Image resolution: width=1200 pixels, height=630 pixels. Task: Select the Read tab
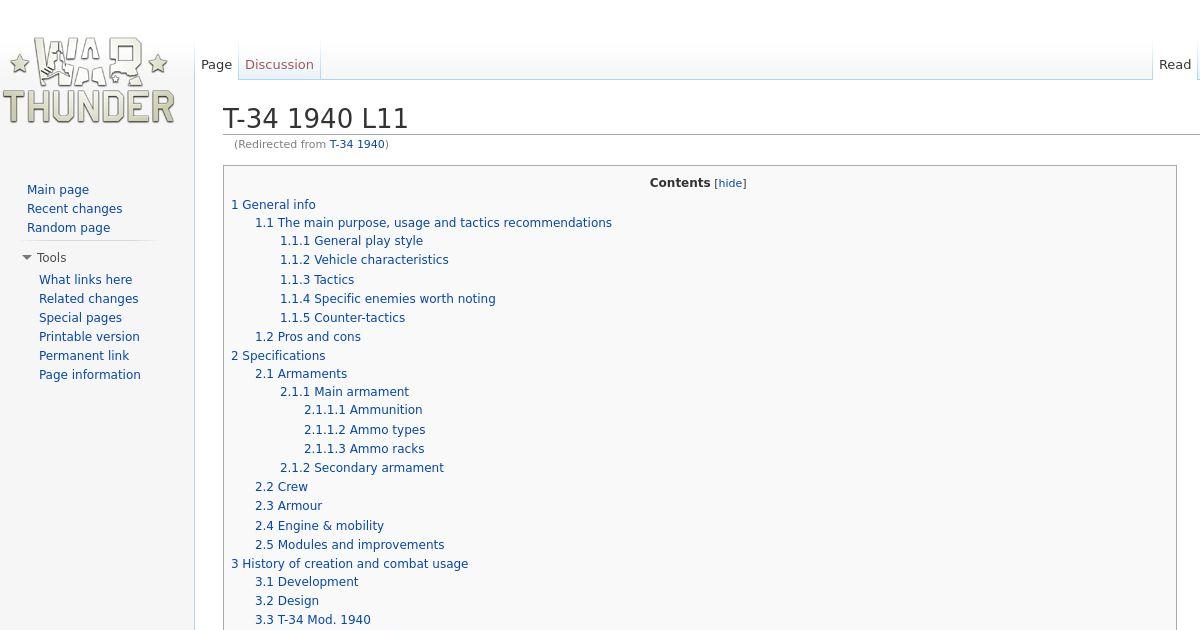coord(1175,64)
